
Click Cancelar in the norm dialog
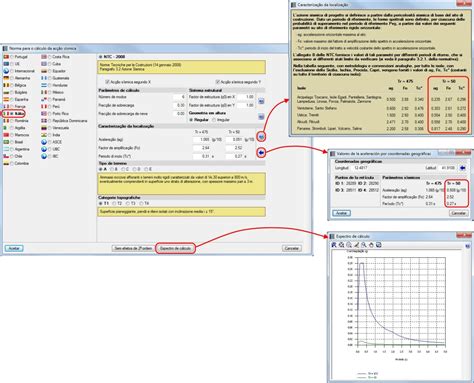point(292,248)
